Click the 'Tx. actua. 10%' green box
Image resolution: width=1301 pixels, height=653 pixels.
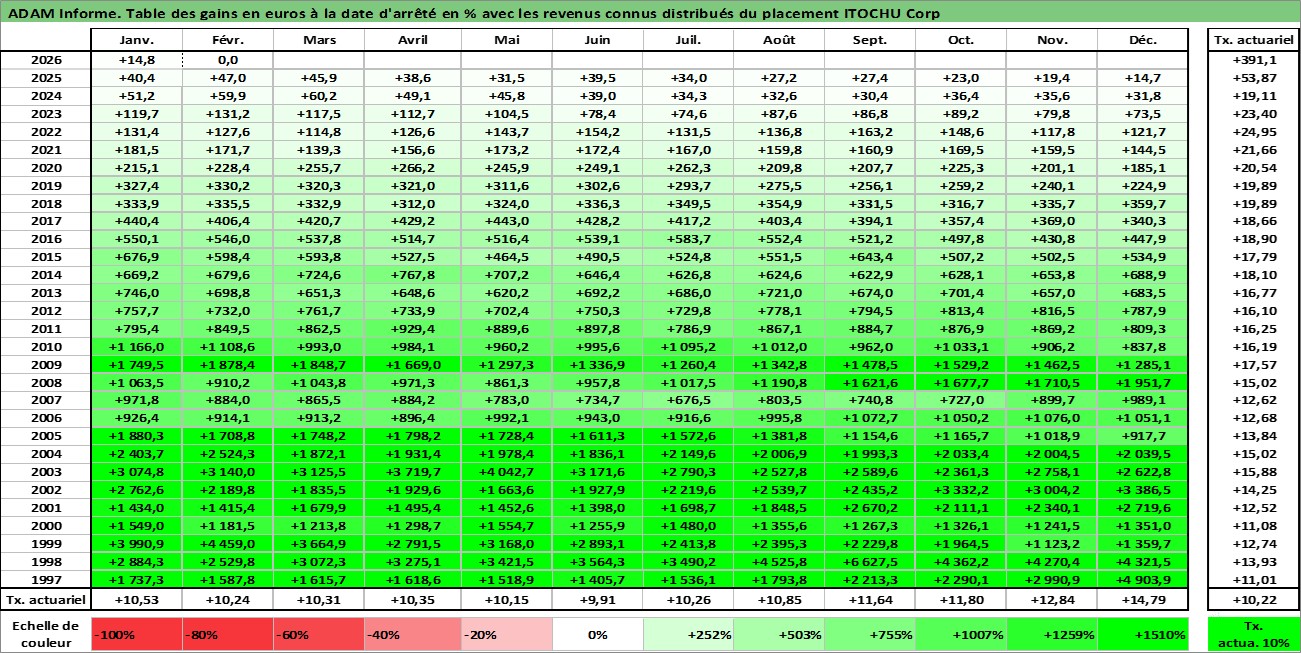(x=1253, y=634)
